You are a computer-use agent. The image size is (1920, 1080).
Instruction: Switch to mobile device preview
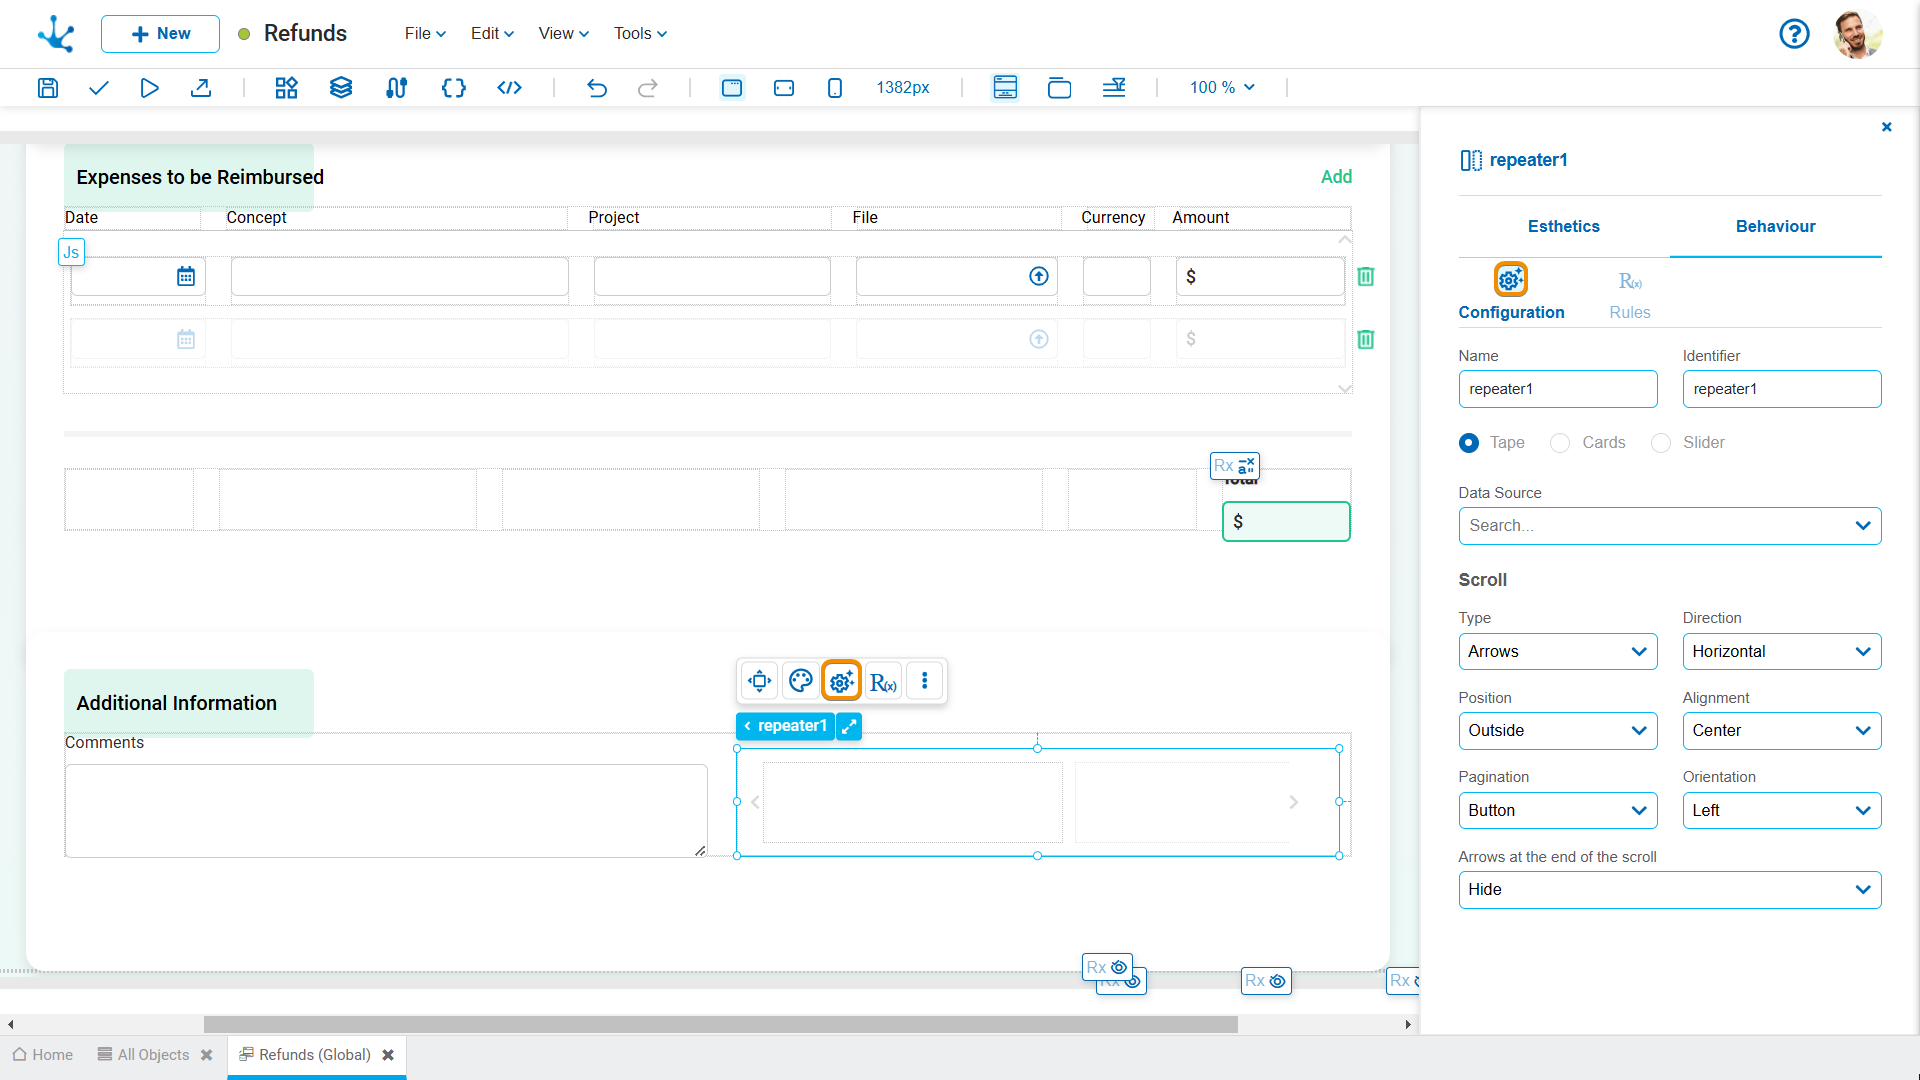tap(834, 88)
